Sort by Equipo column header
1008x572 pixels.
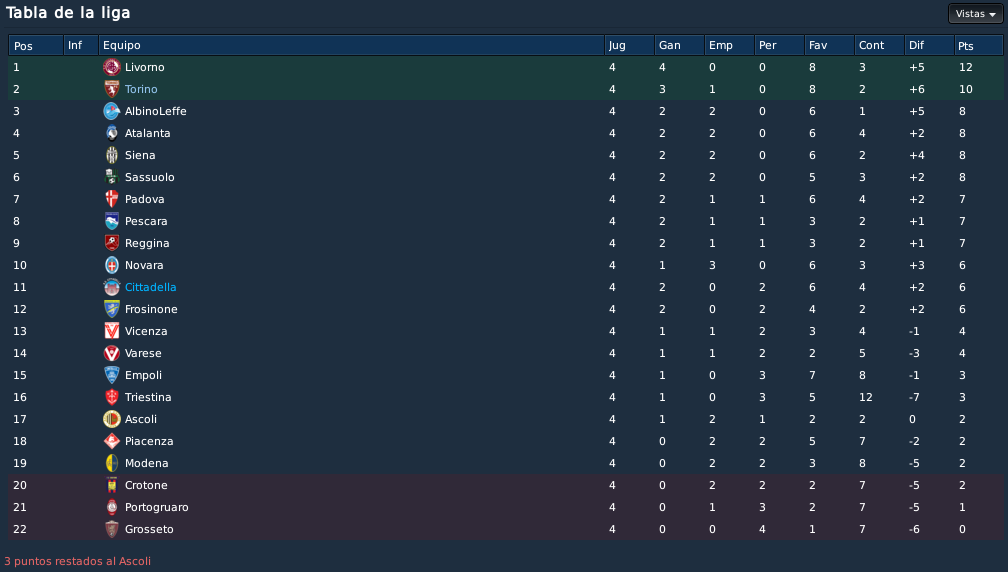(352, 45)
